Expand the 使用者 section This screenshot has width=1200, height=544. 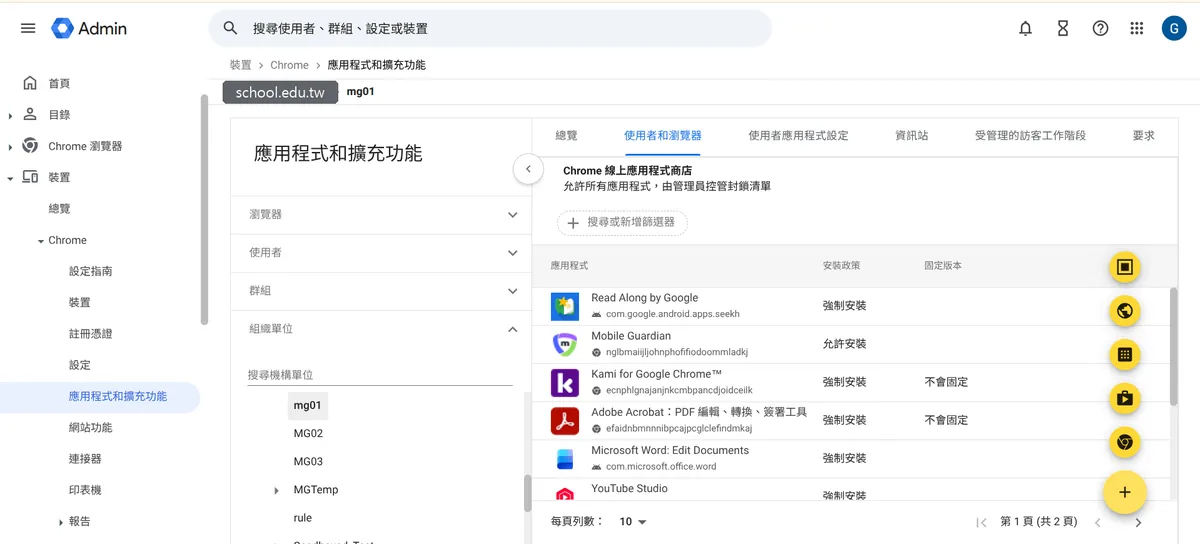click(513, 253)
